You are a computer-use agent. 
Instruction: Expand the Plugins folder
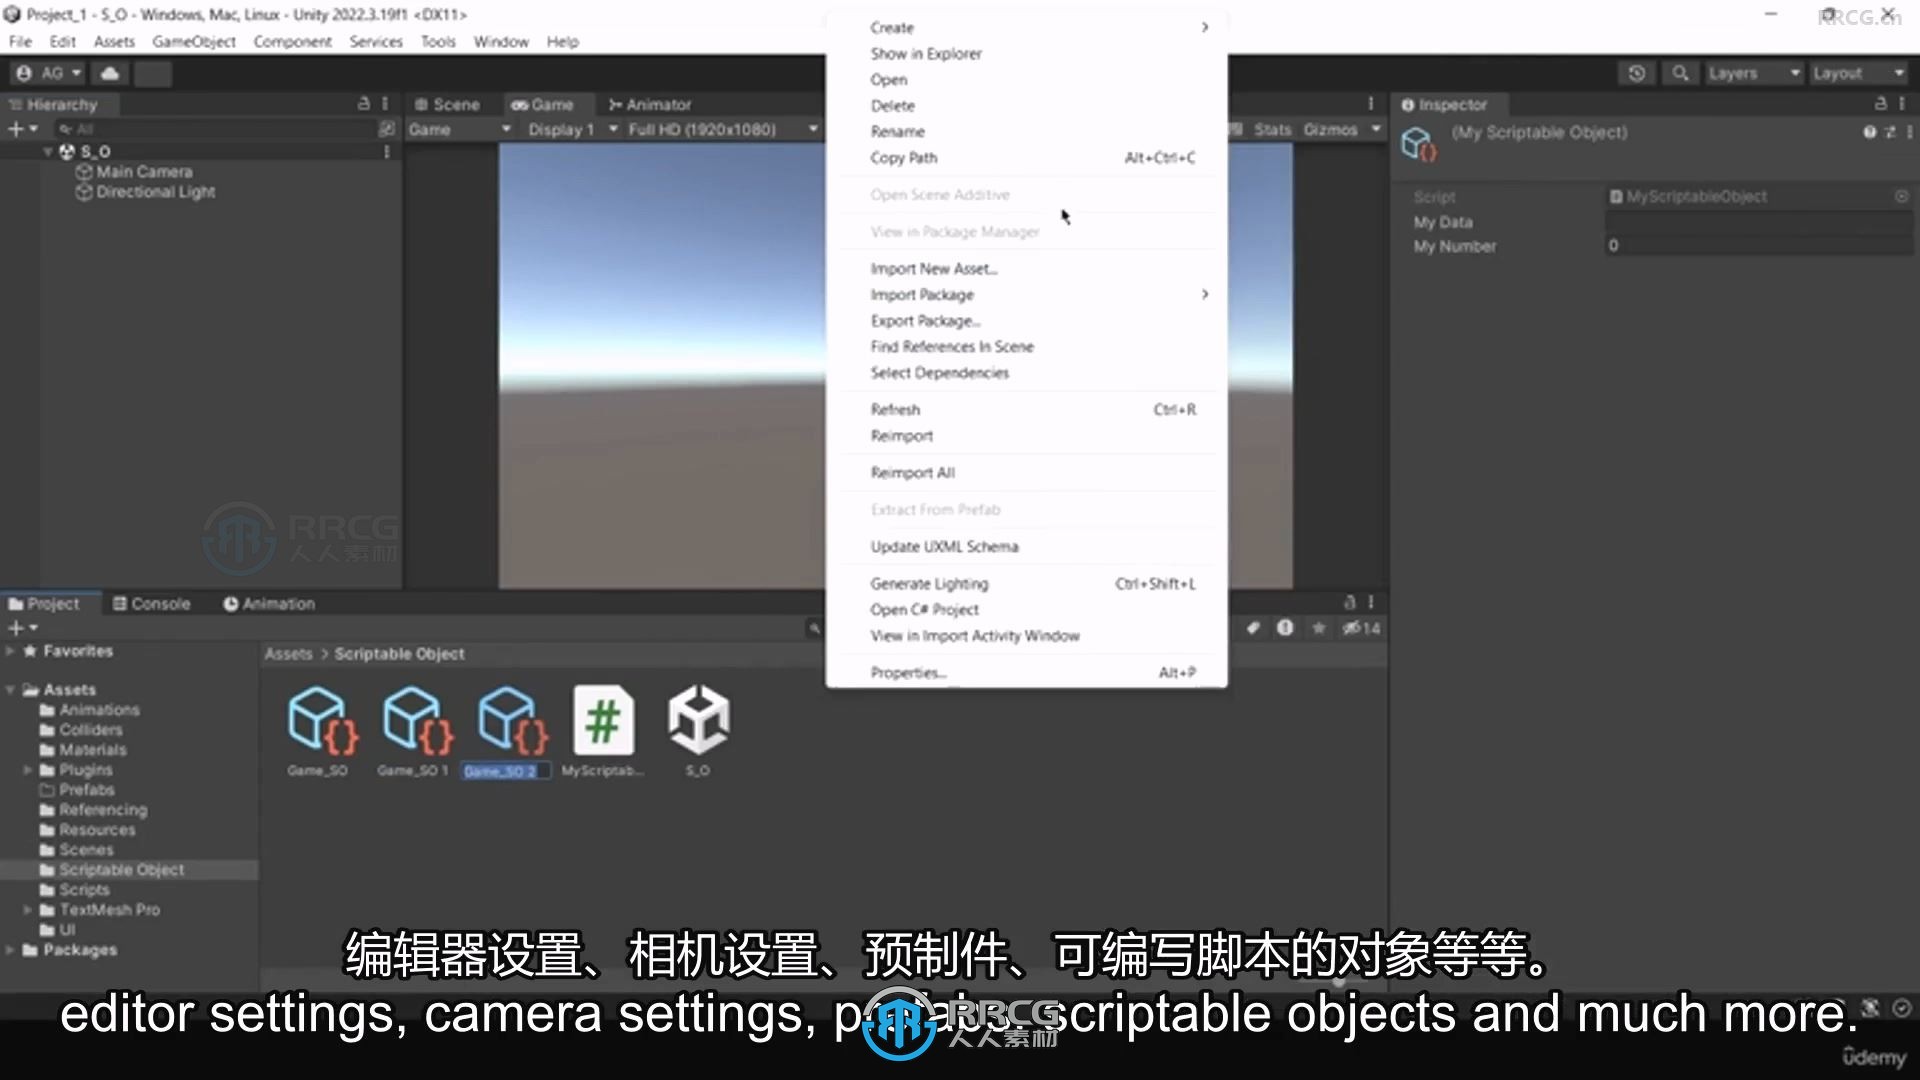click(28, 770)
